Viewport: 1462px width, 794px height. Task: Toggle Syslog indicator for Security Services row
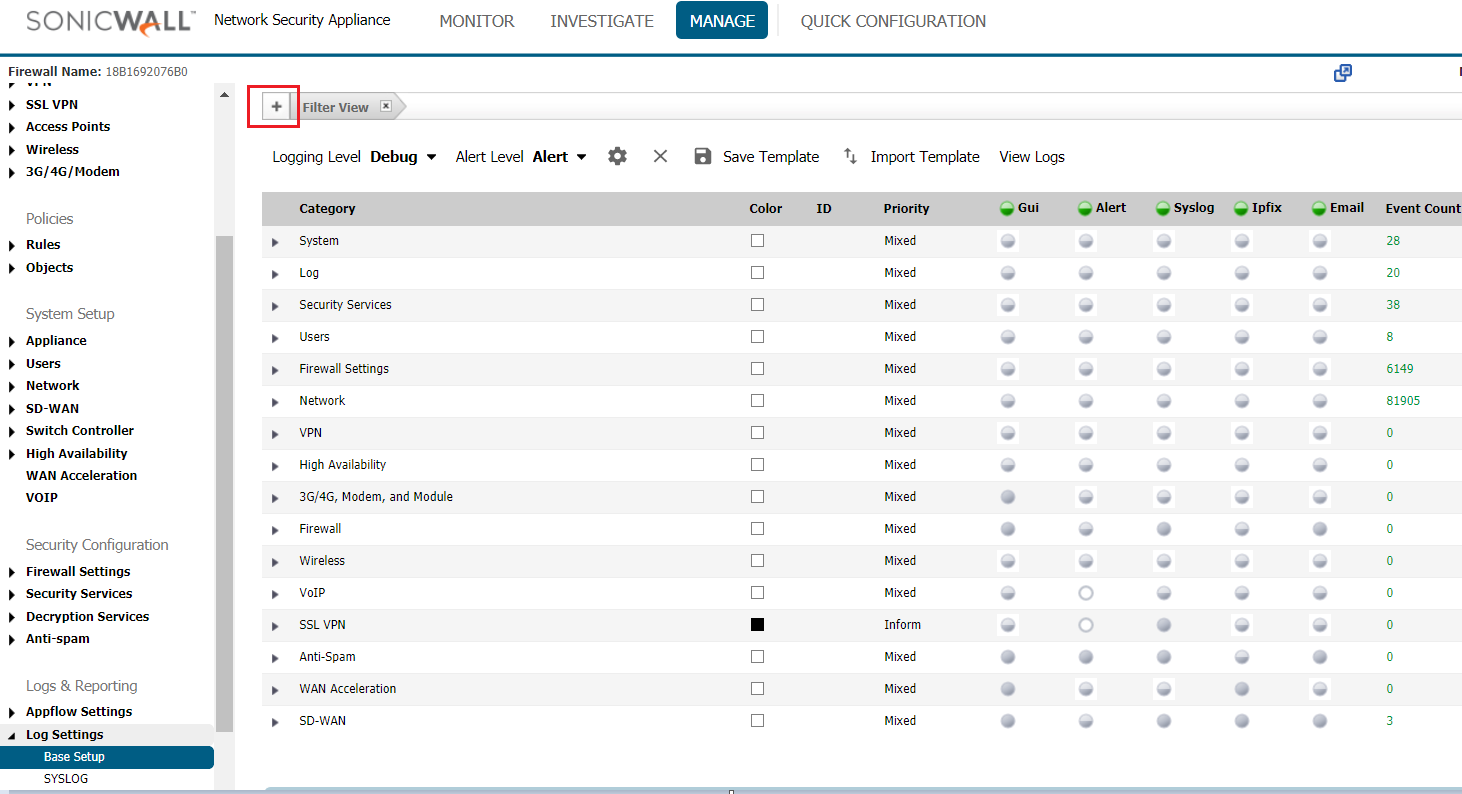click(1164, 305)
